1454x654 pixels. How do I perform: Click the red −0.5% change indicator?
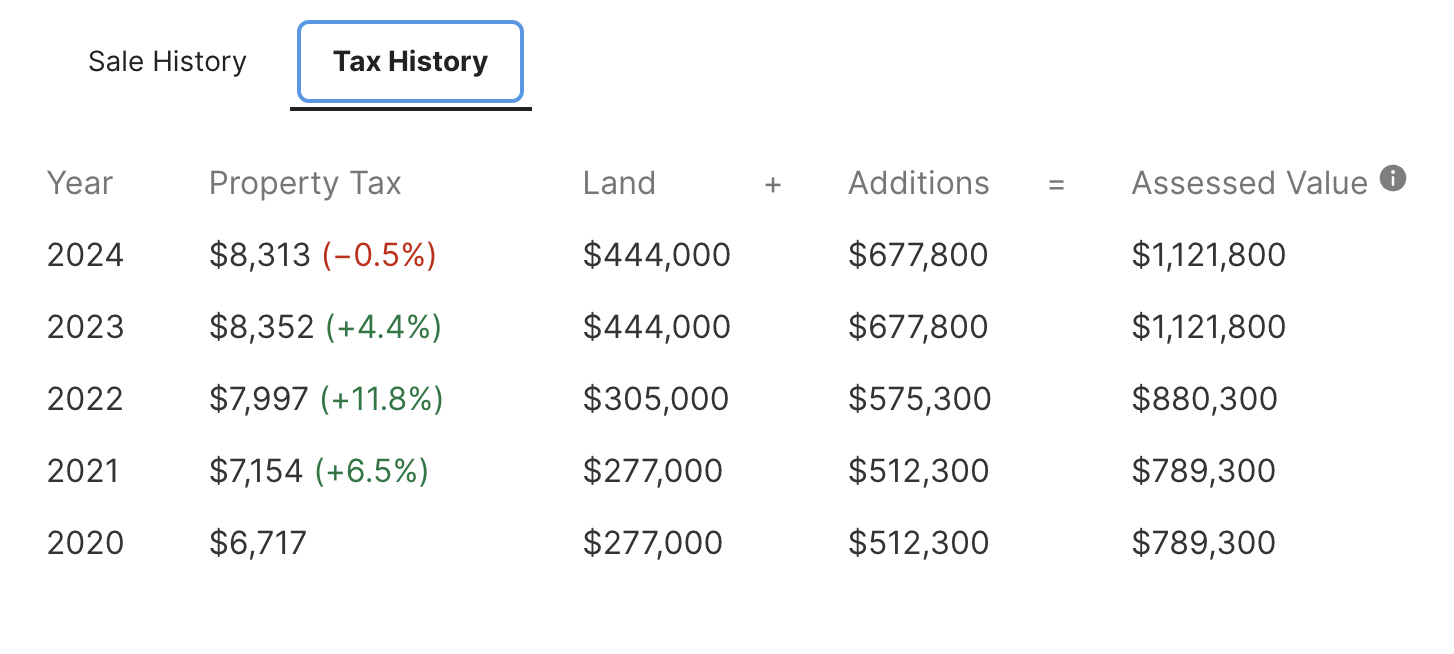coord(379,256)
